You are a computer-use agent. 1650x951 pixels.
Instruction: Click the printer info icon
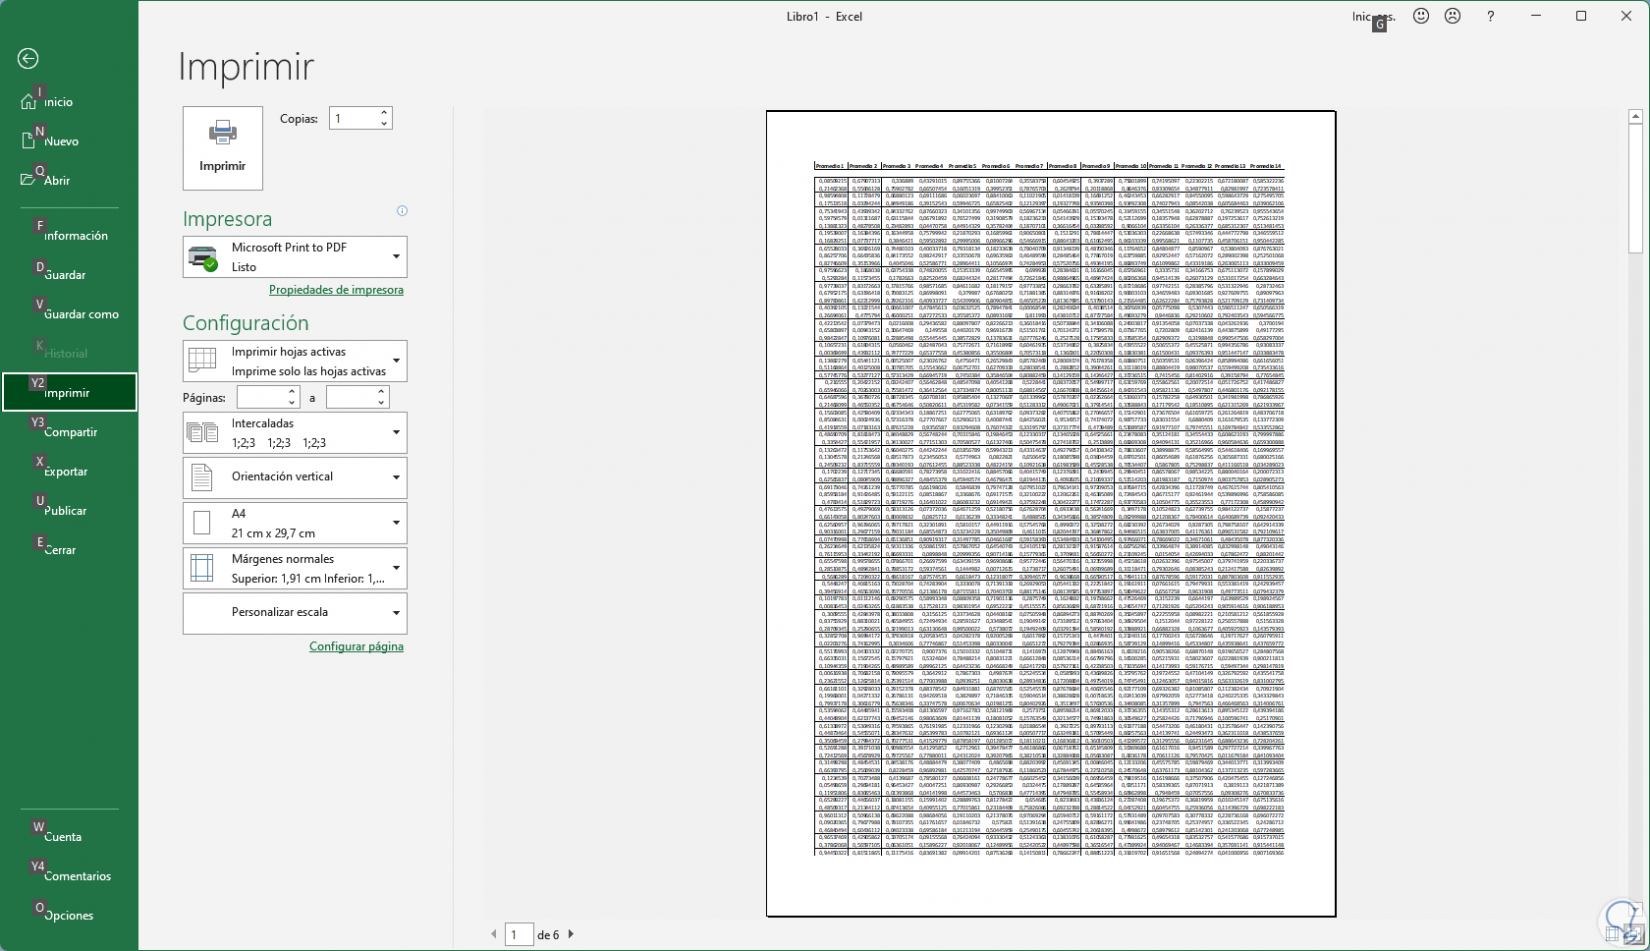click(402, 211)
